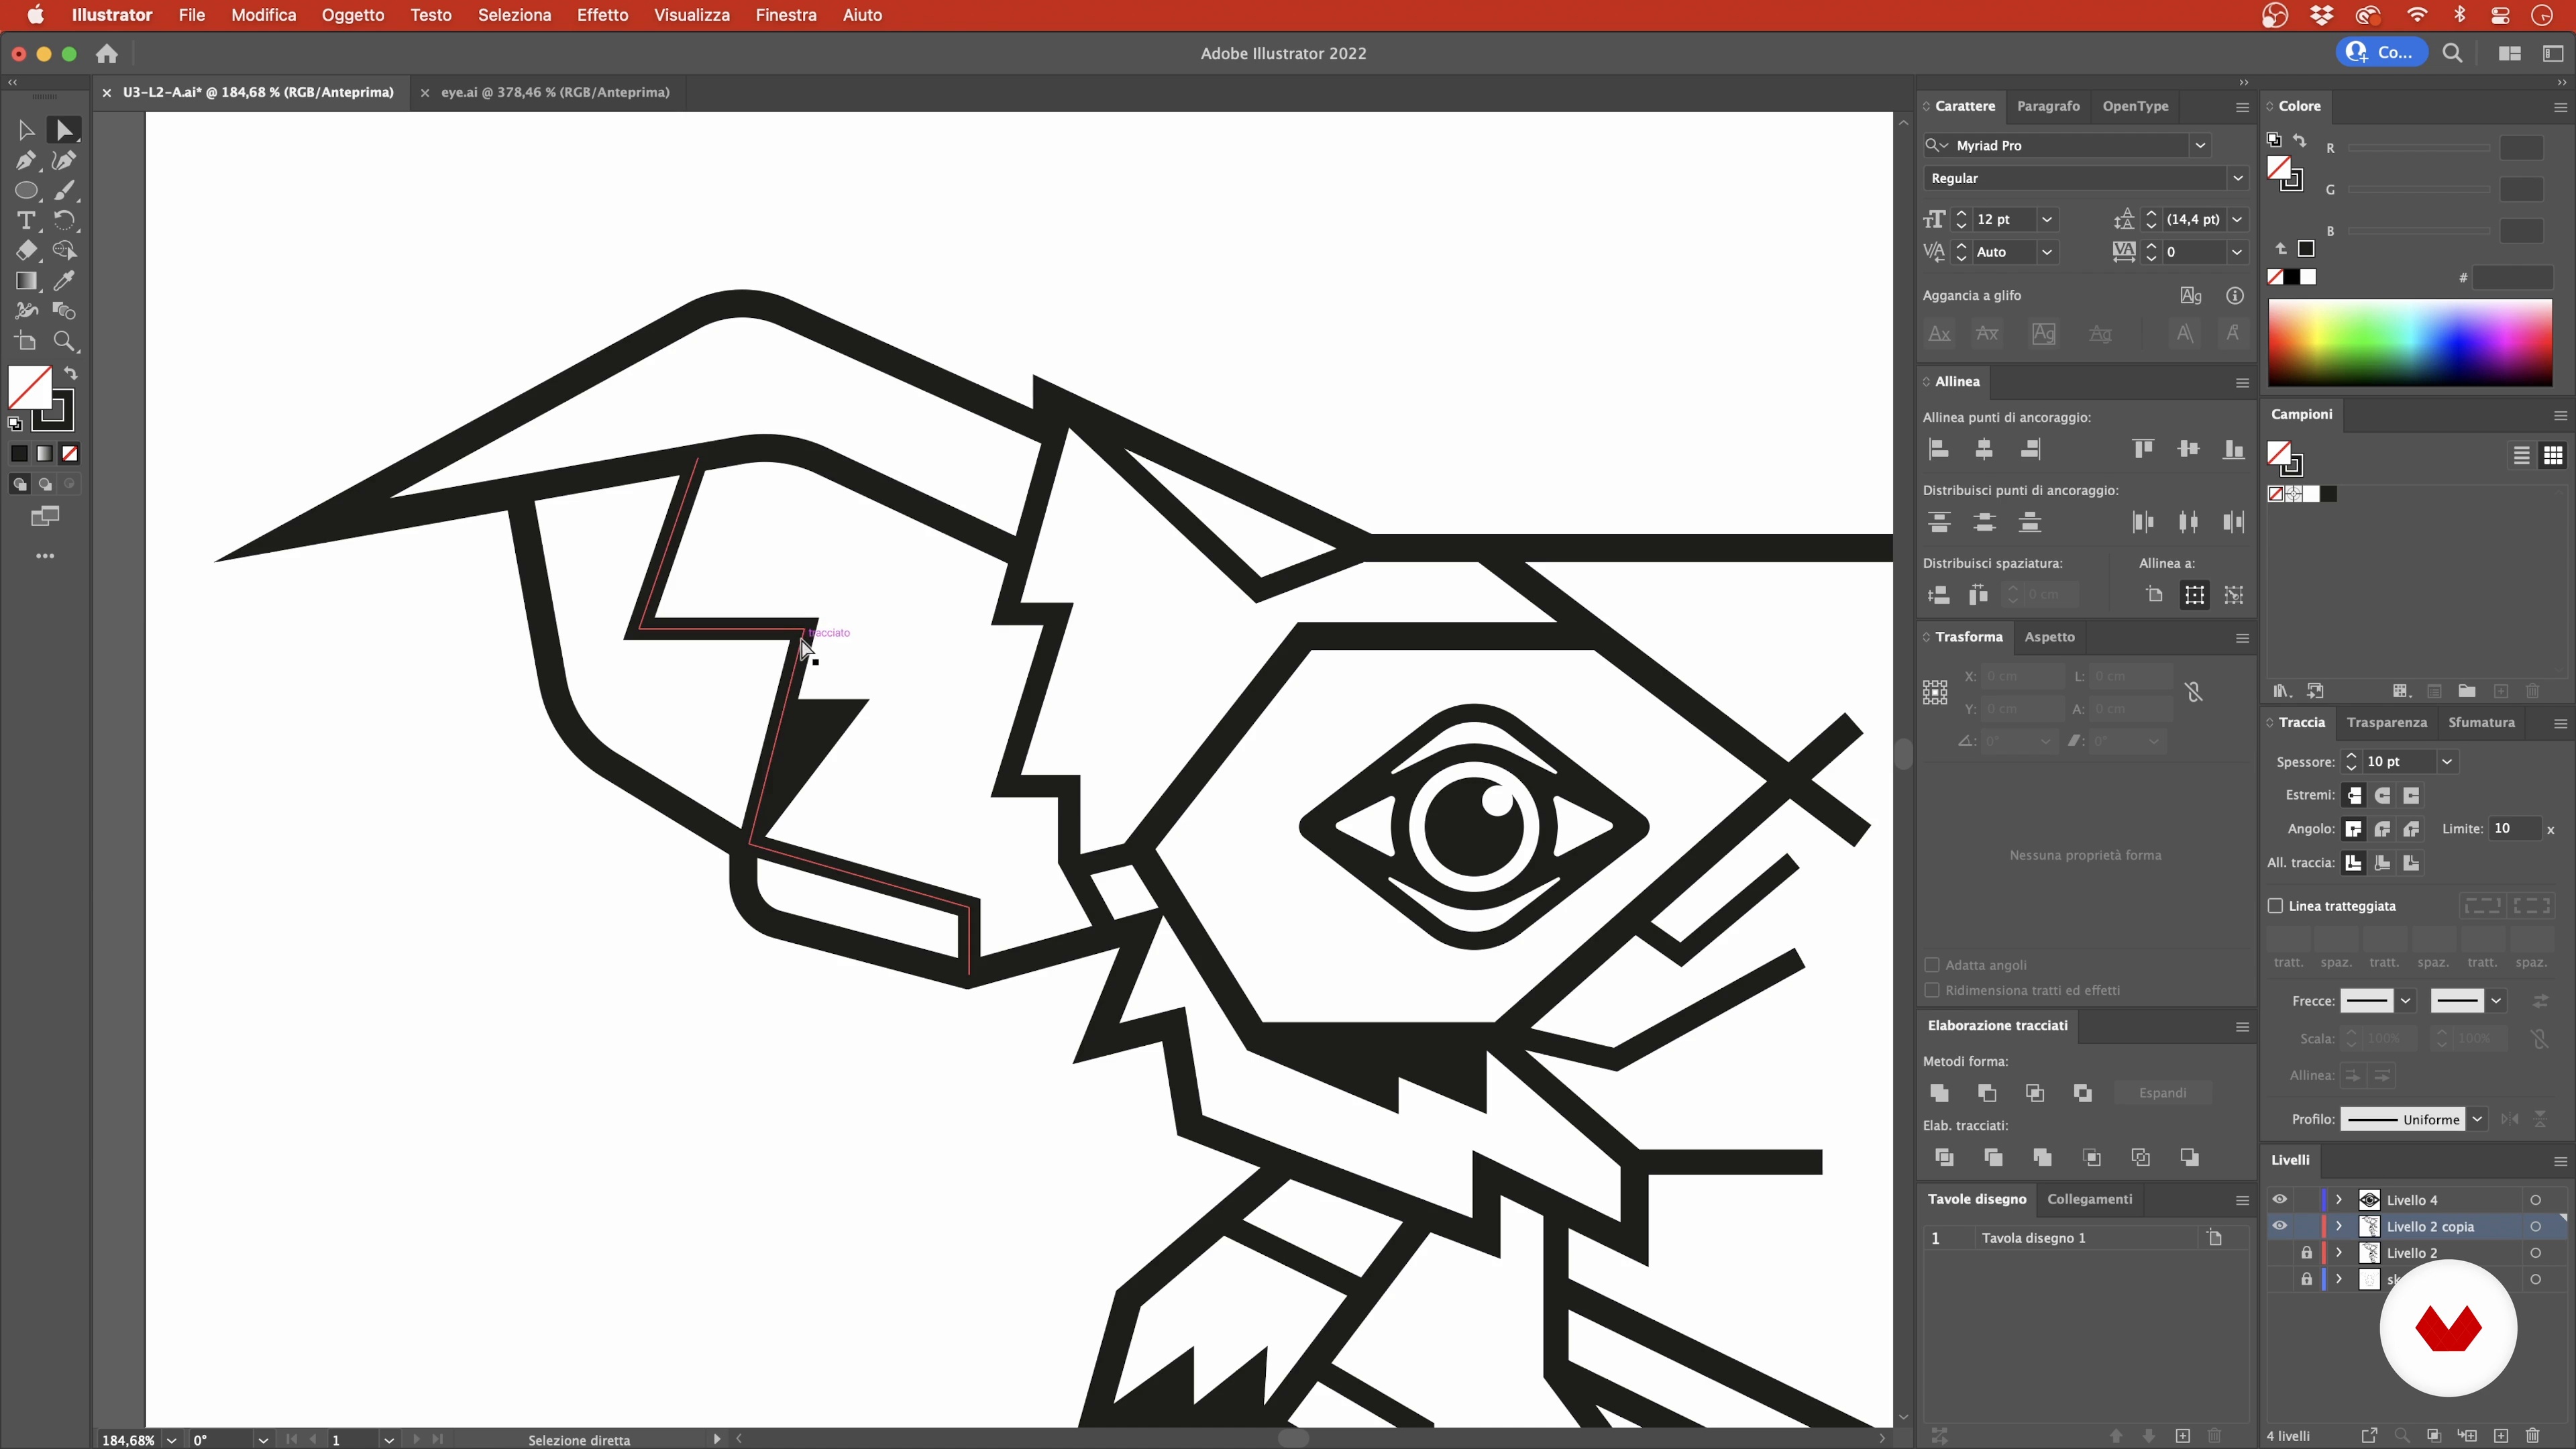Select the Ellipse tool

26,190
